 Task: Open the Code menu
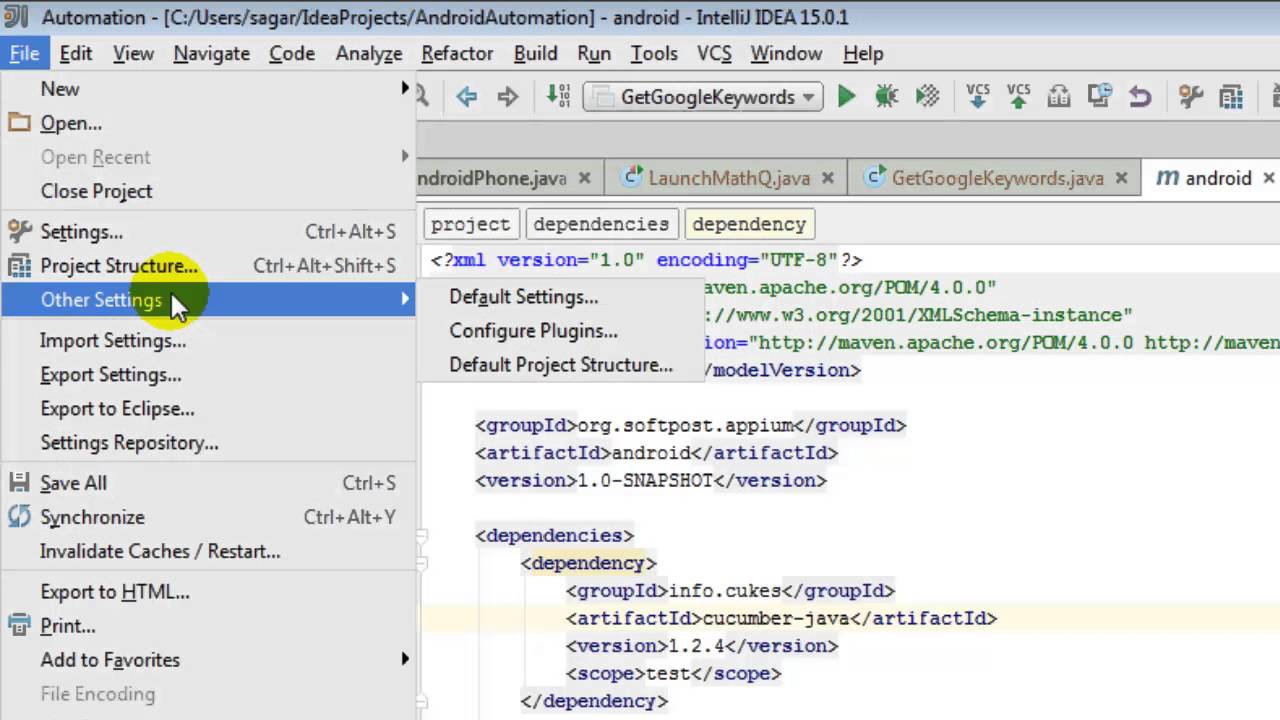coord(292,54)
